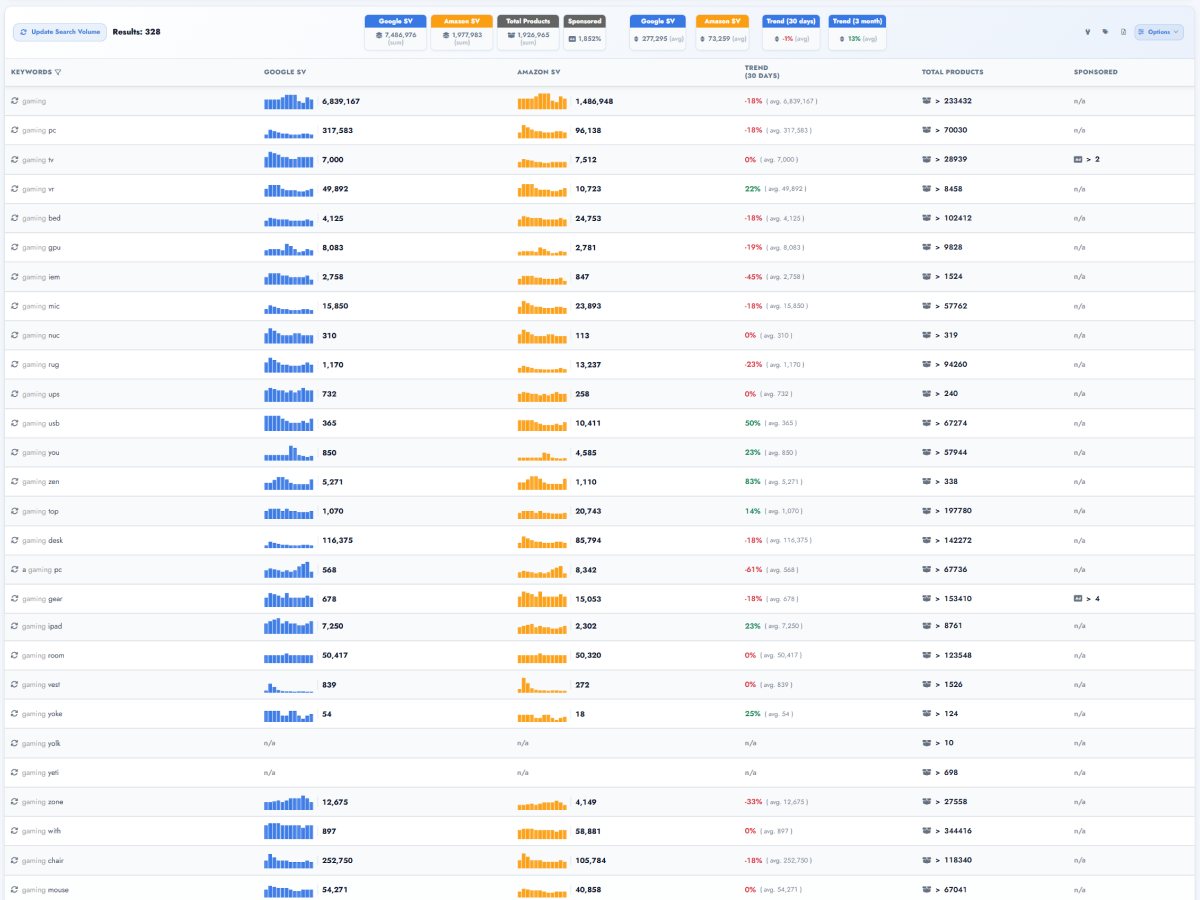The width and height of the screenshot is (1200, 900).
Task: Click refresh icon for 'gaming chair'
Action: click(x=15, y=860)
